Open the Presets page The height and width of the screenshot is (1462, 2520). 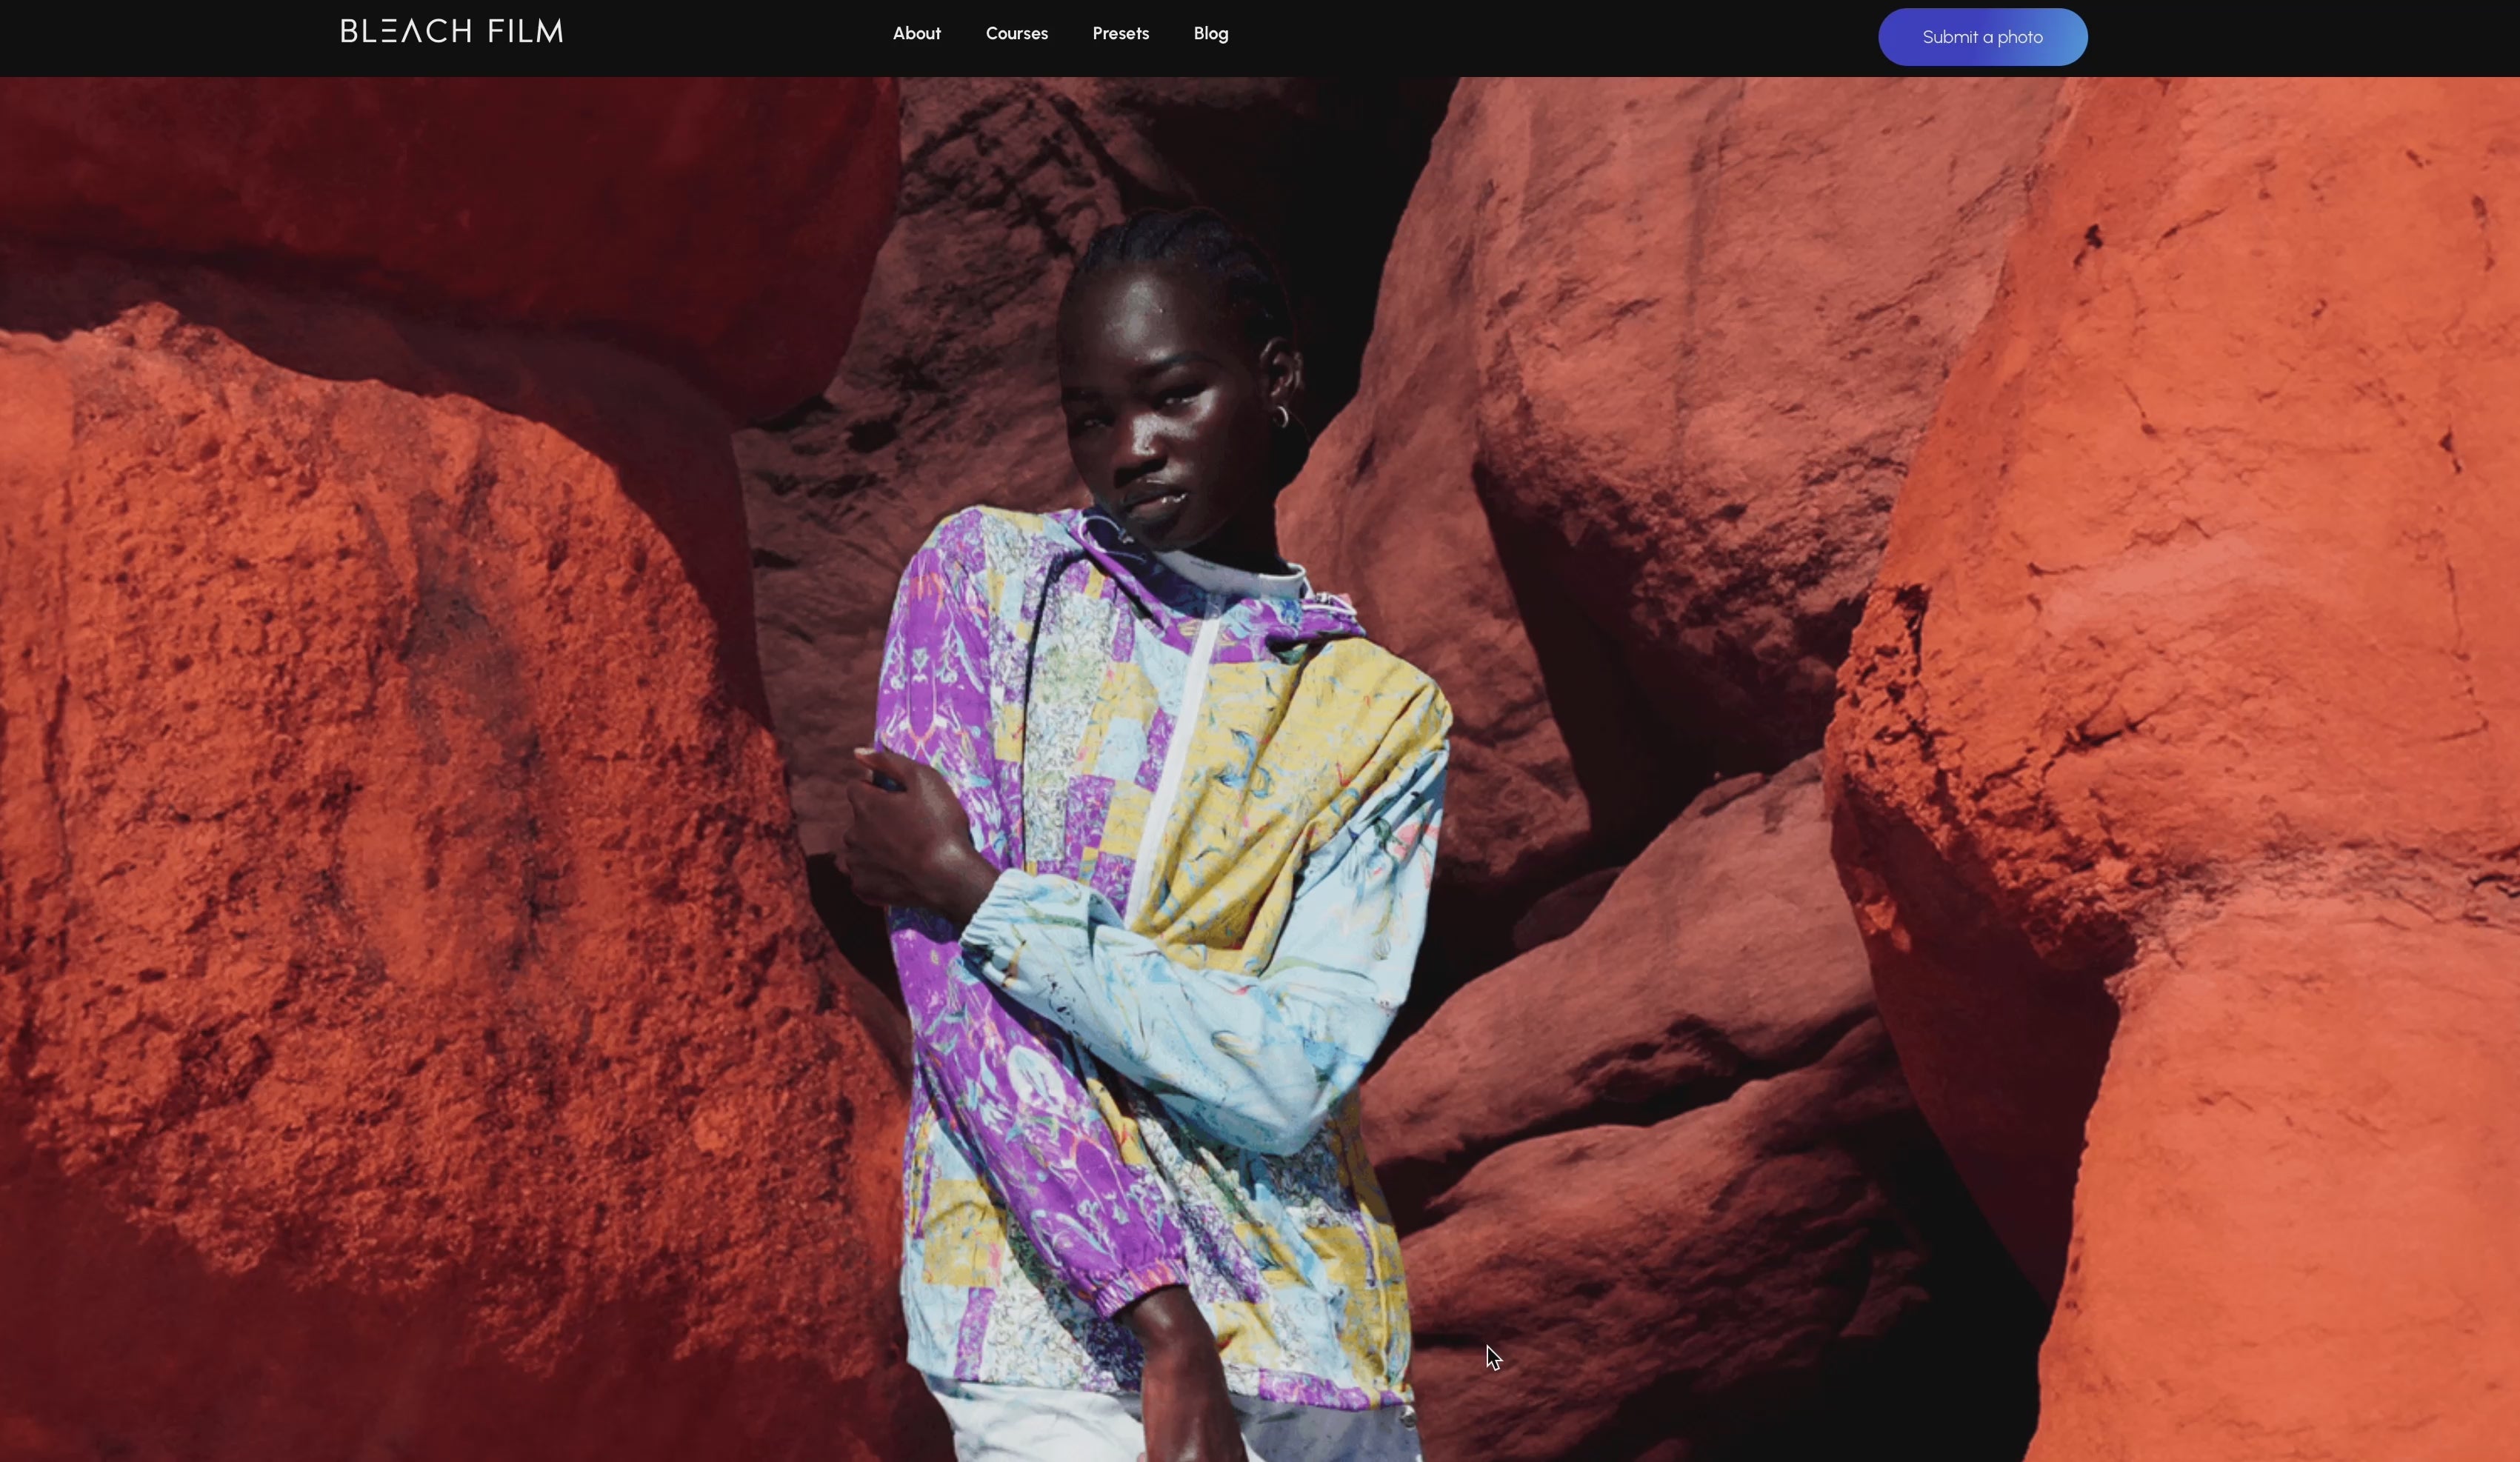(1120, 34)
